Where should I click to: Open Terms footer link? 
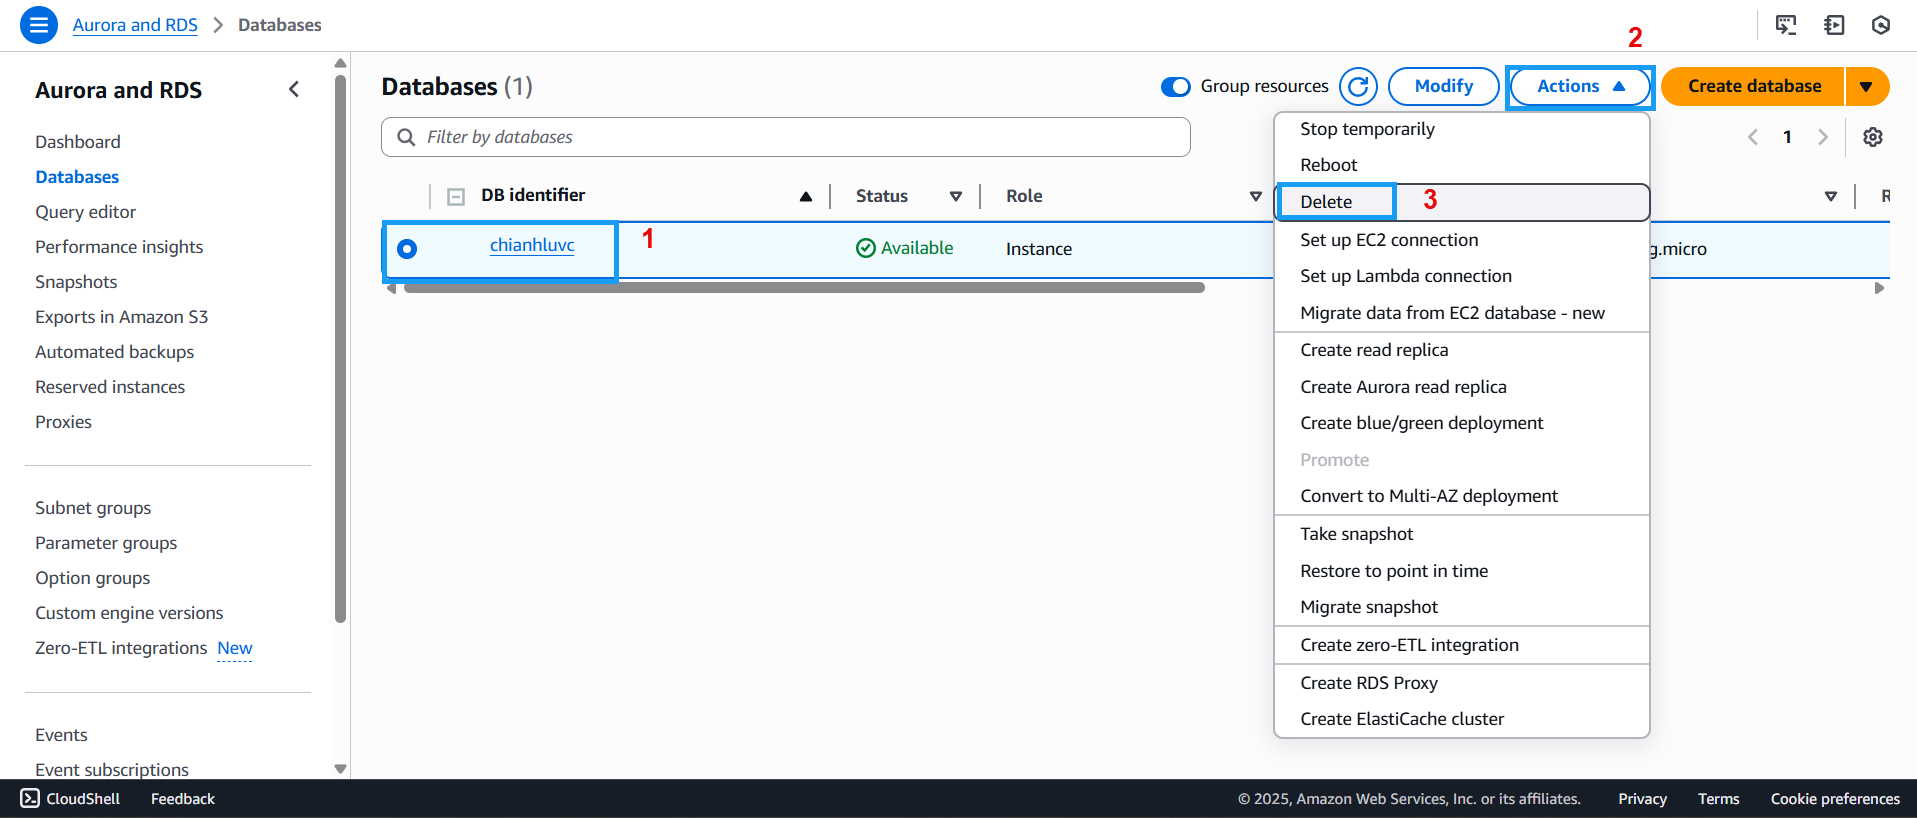point(1718,798)
